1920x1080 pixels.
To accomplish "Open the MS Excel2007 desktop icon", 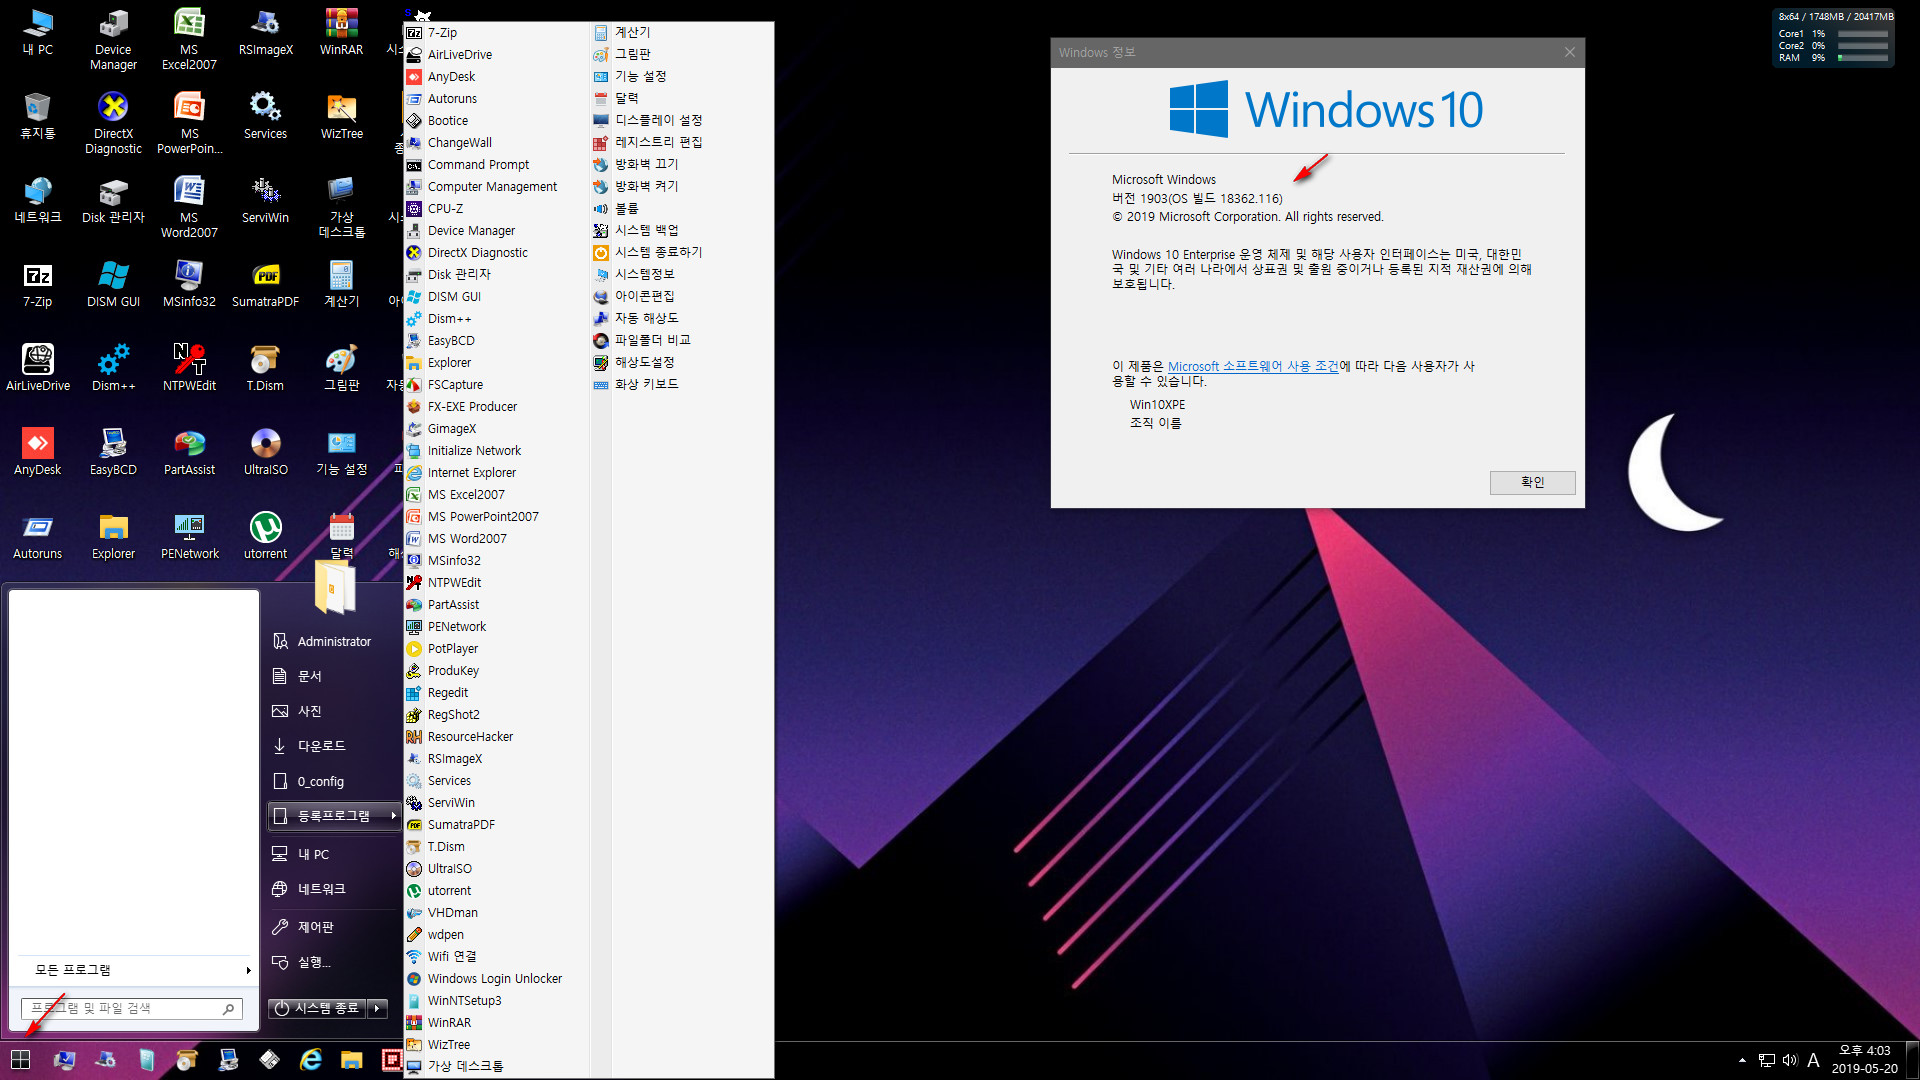I will coord(189,40).
